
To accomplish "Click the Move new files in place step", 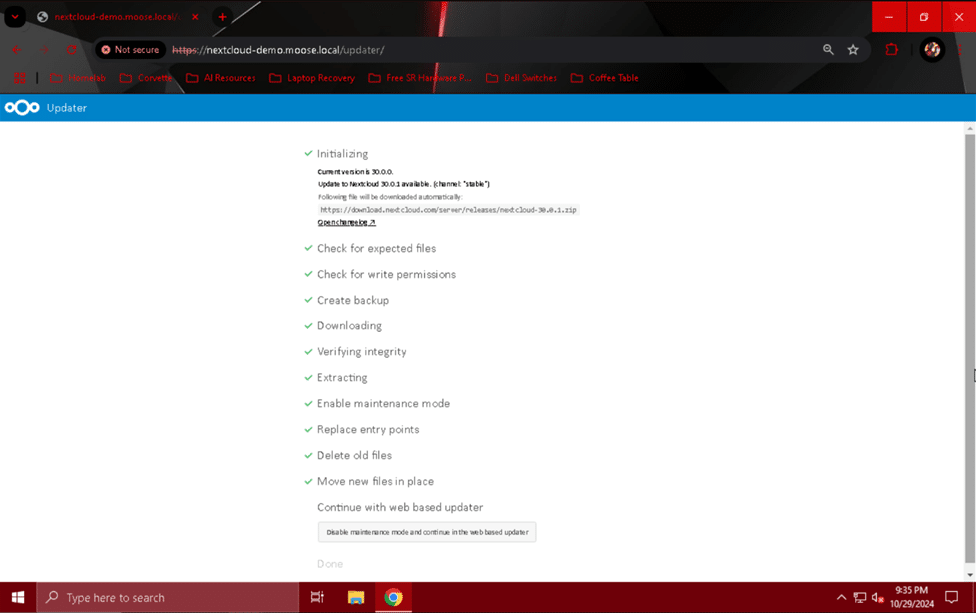I will pos(375,482).
